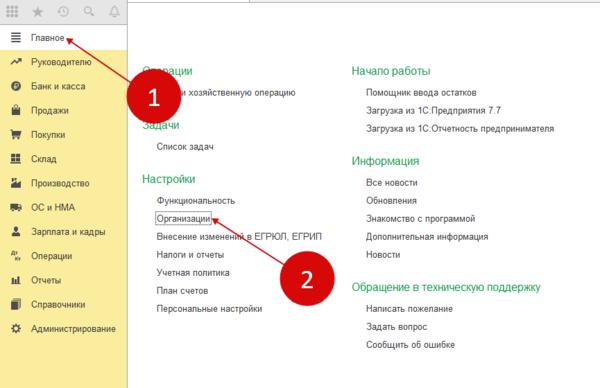Click the search magnifier icon

click(x=89, y=11)
